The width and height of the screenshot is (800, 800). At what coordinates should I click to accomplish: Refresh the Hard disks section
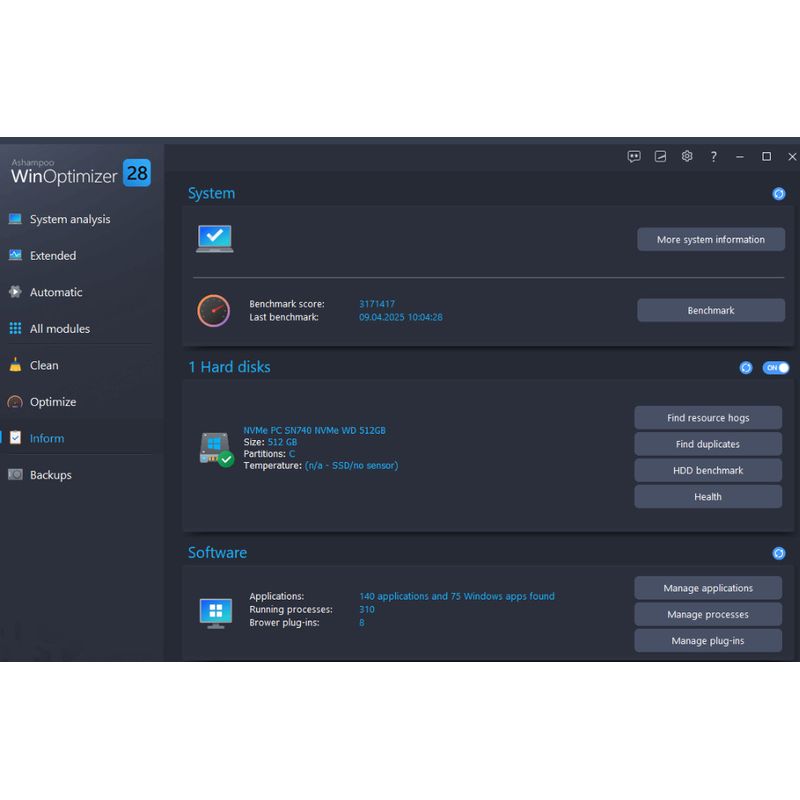click(x=746, y=368)
